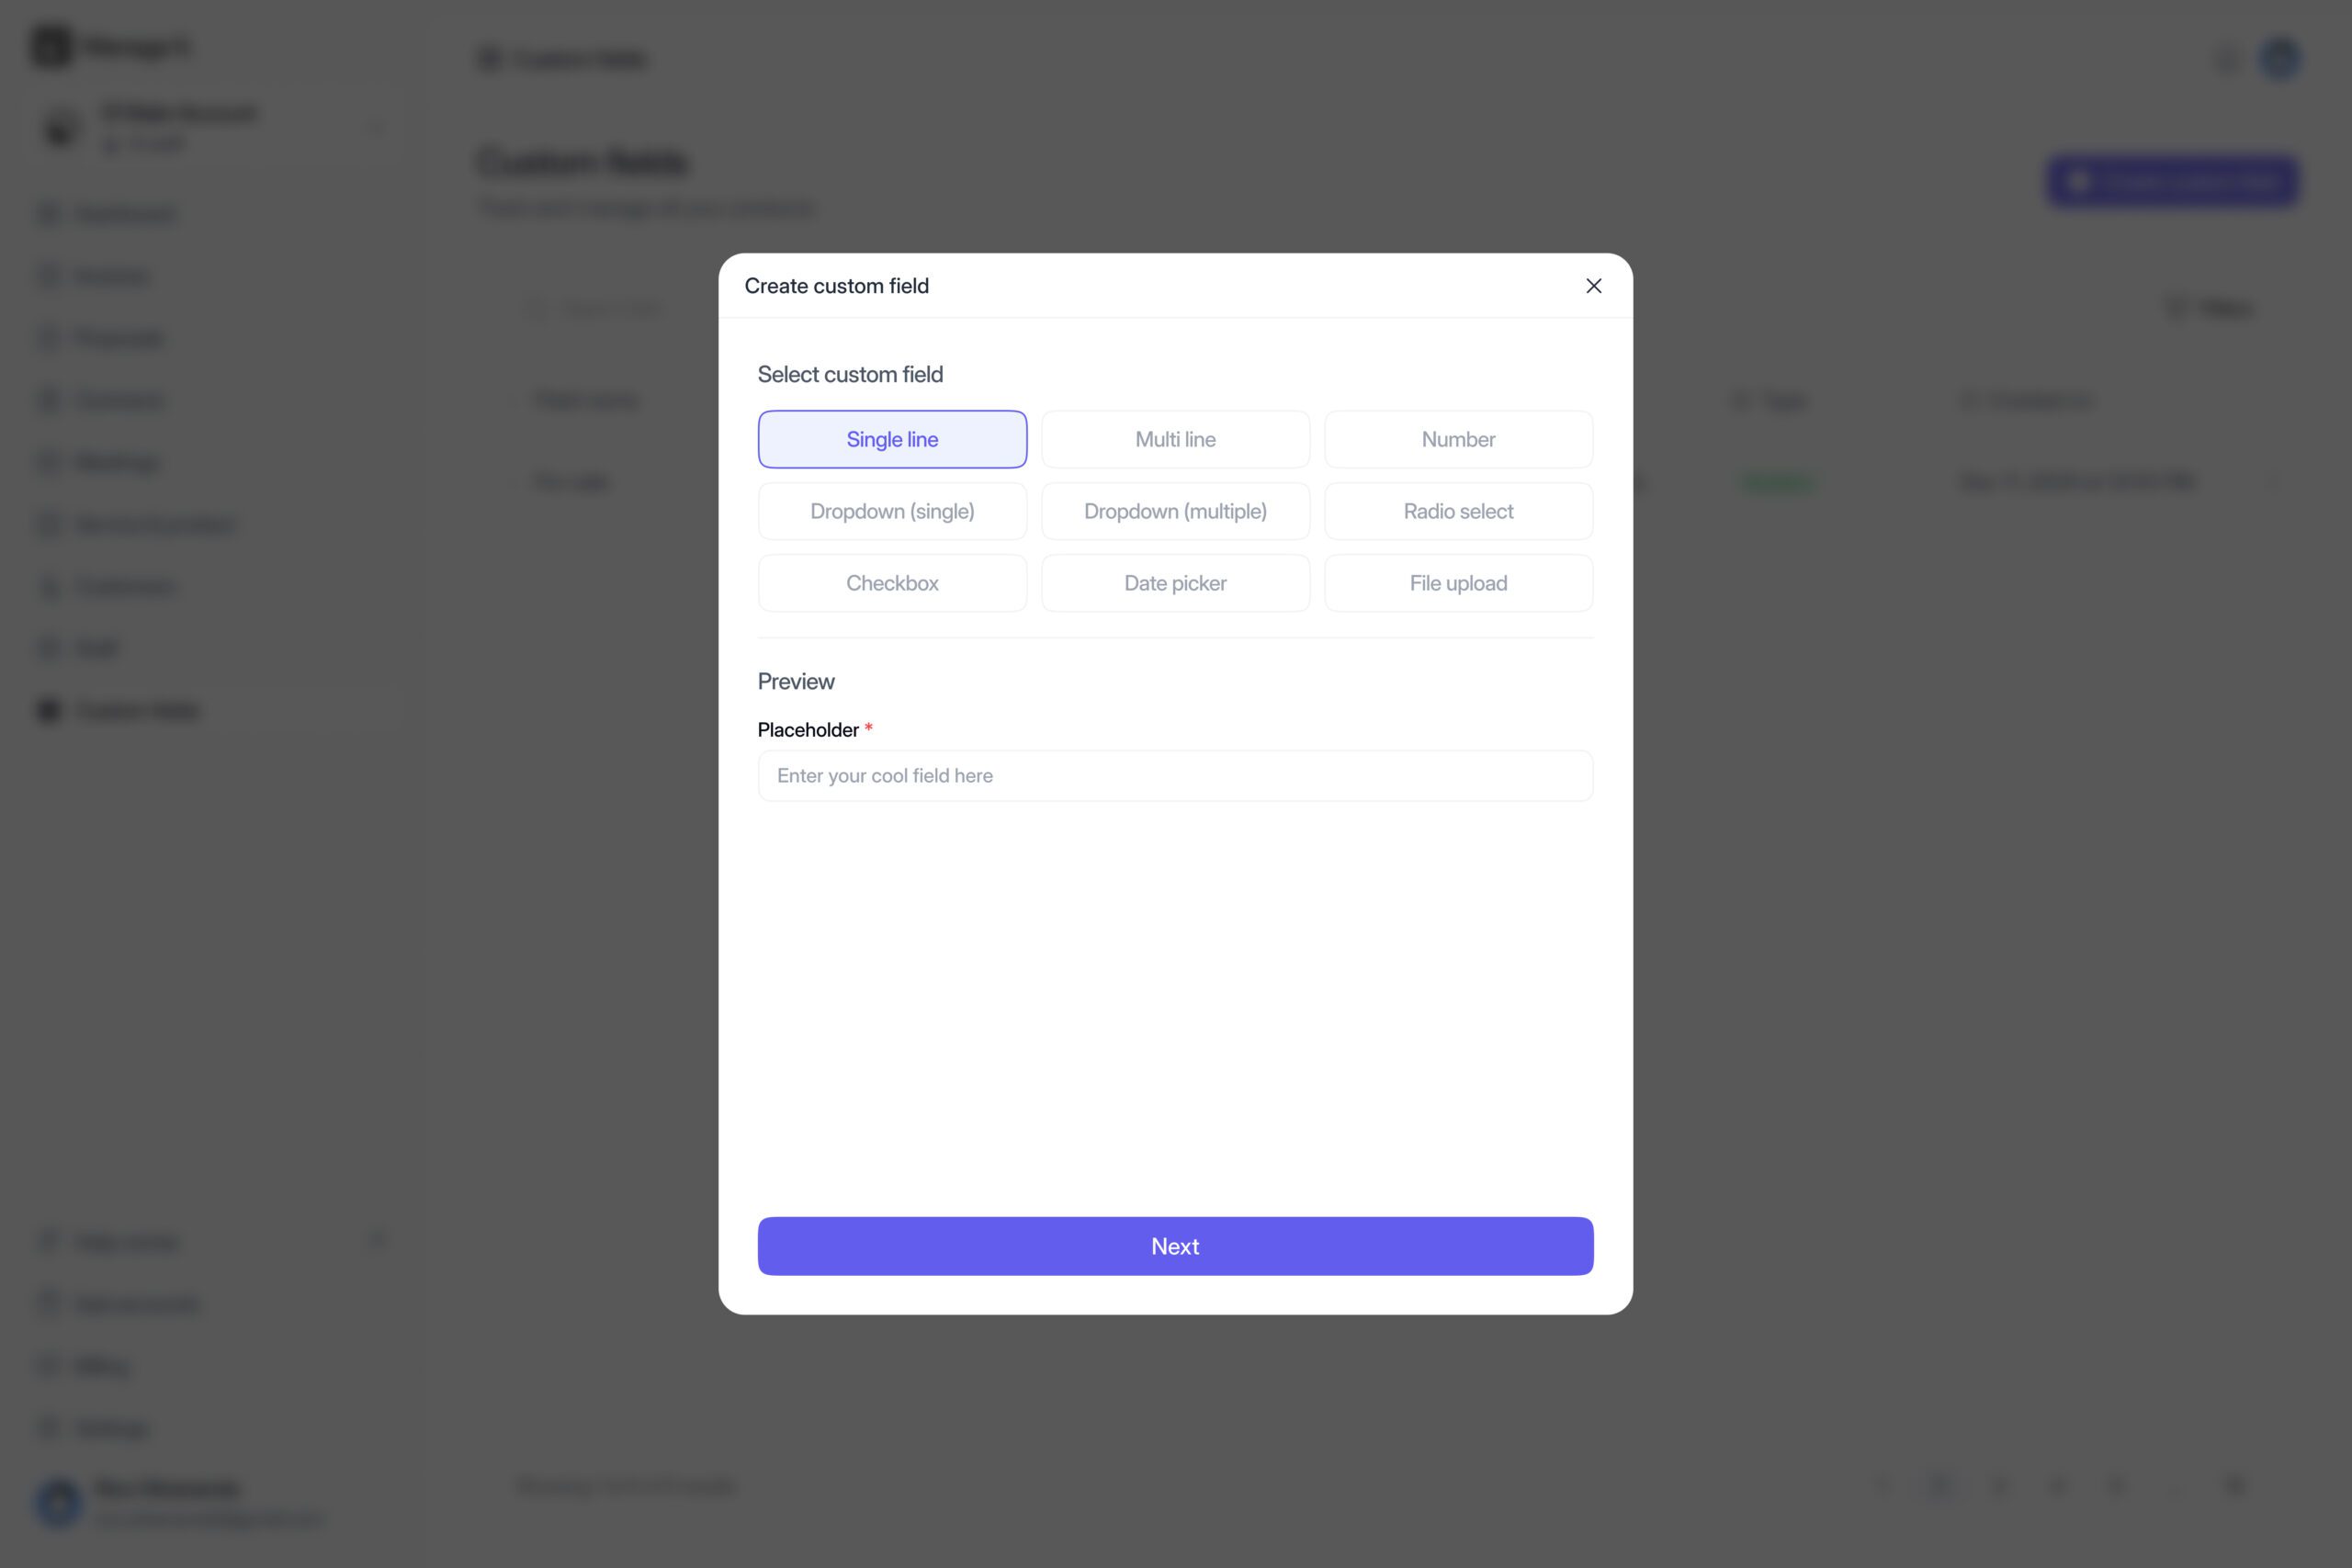
Task: Pick the Number field type
Action: pos(1458,439)
